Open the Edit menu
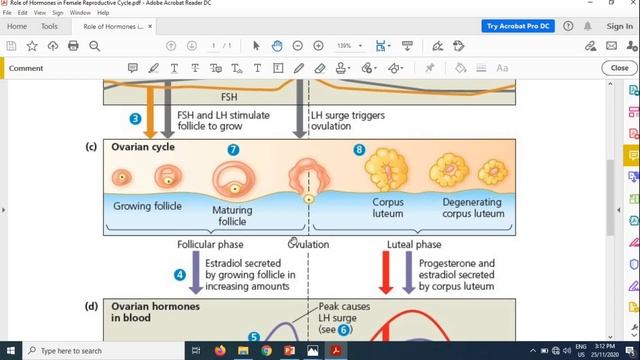The image size is (640, 360). click(22, 13)
